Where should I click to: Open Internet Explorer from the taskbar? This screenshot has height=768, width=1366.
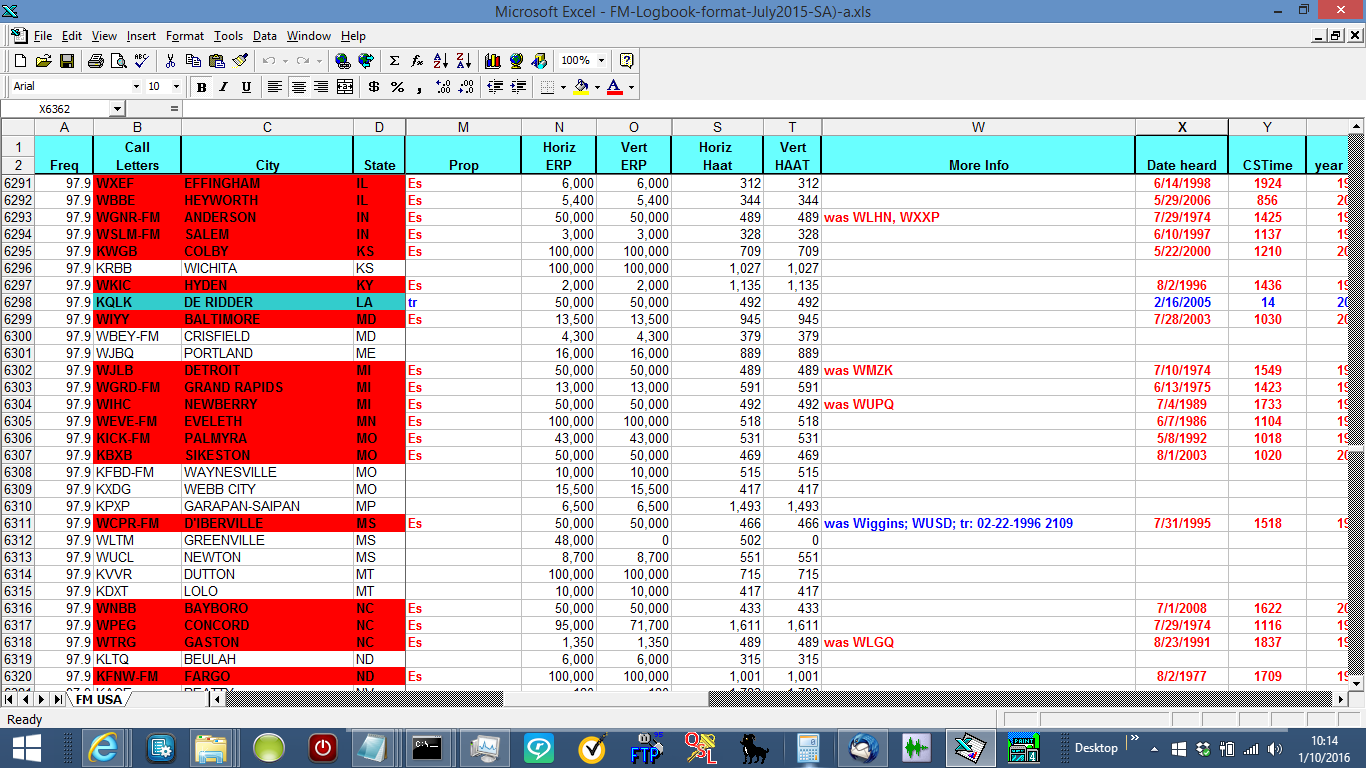click(x=104, y=747)
